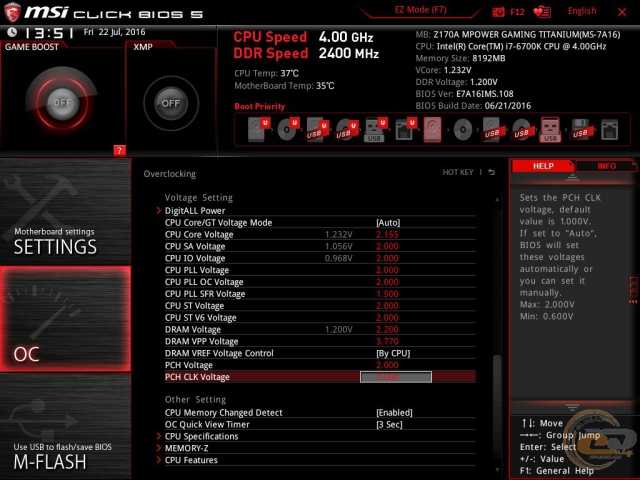Select the CPU PLL Voltage row
640x480 pixels.
tap(320, 270)
